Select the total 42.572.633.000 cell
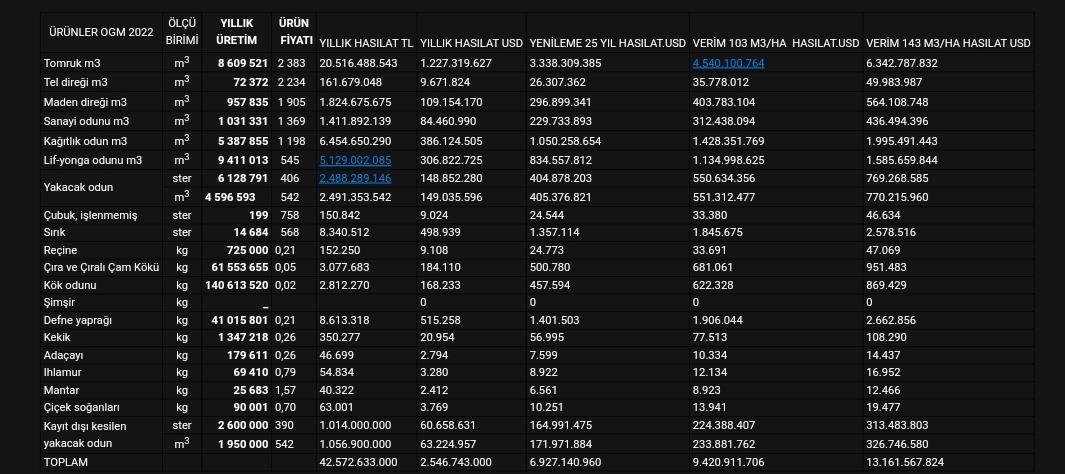Image resolution: width=1065 pixels, height=474 pixels. [x=359, y=462]
